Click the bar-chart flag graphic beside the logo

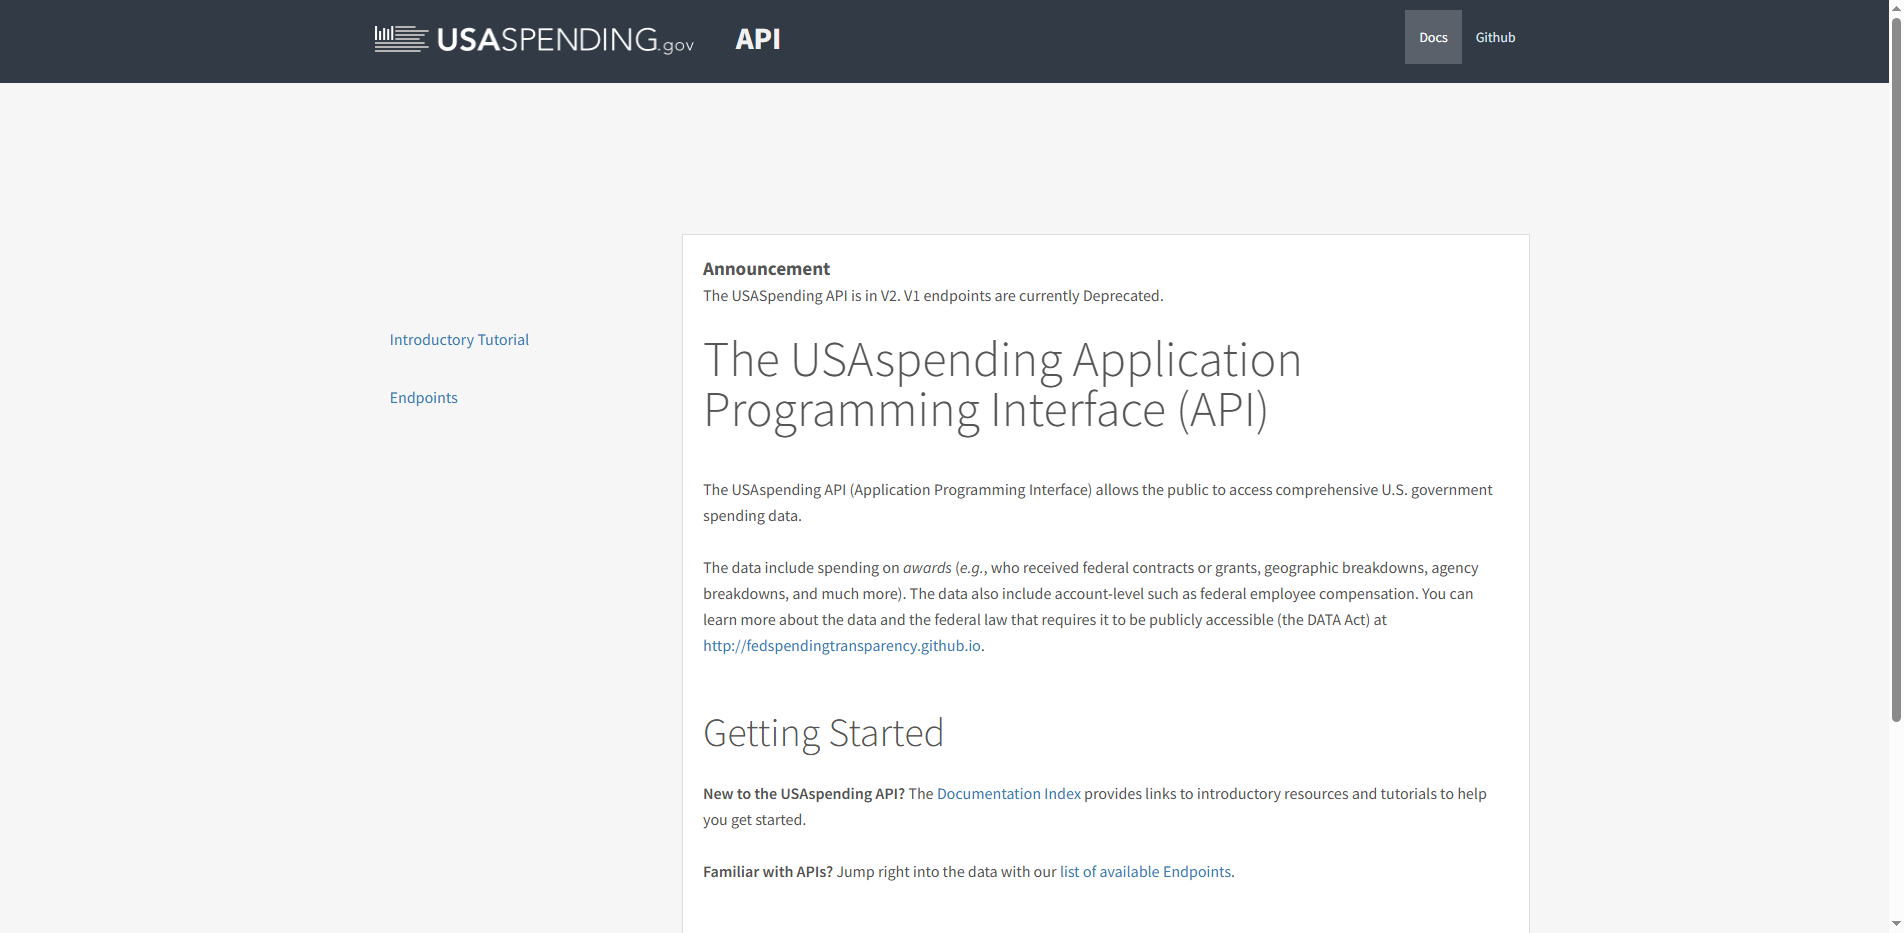(x=398, y=39)
